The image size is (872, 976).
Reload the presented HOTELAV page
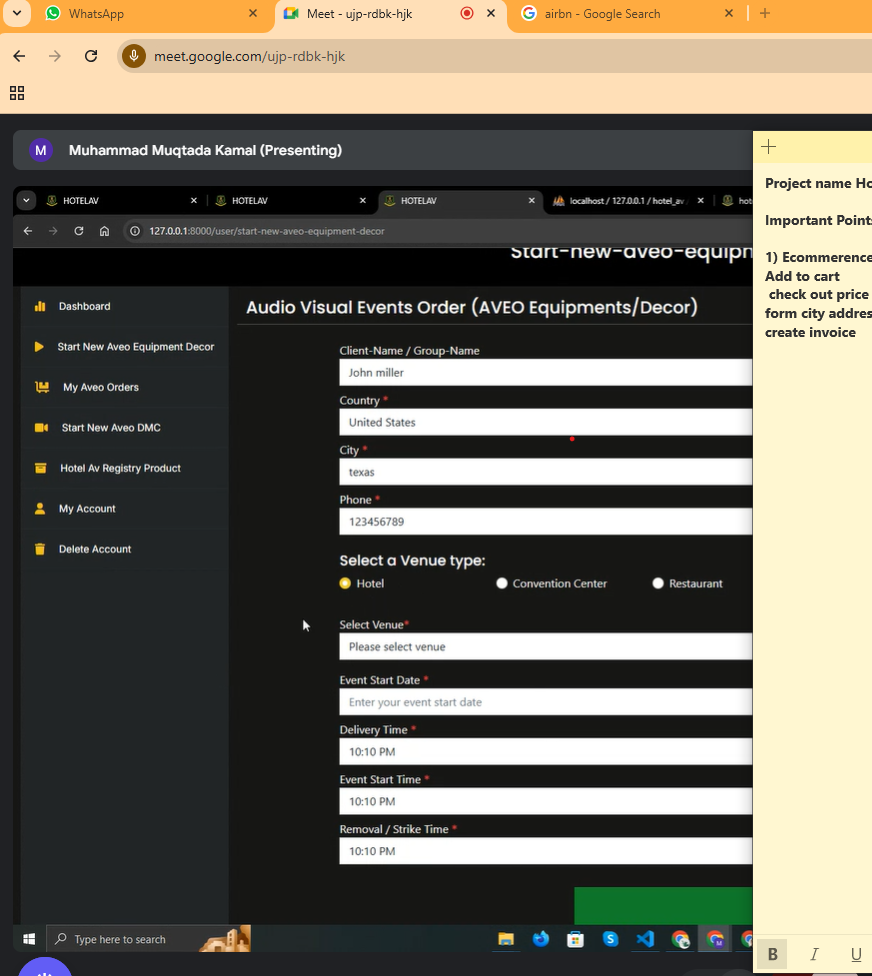pyautogui.click(x=78, y=231)
